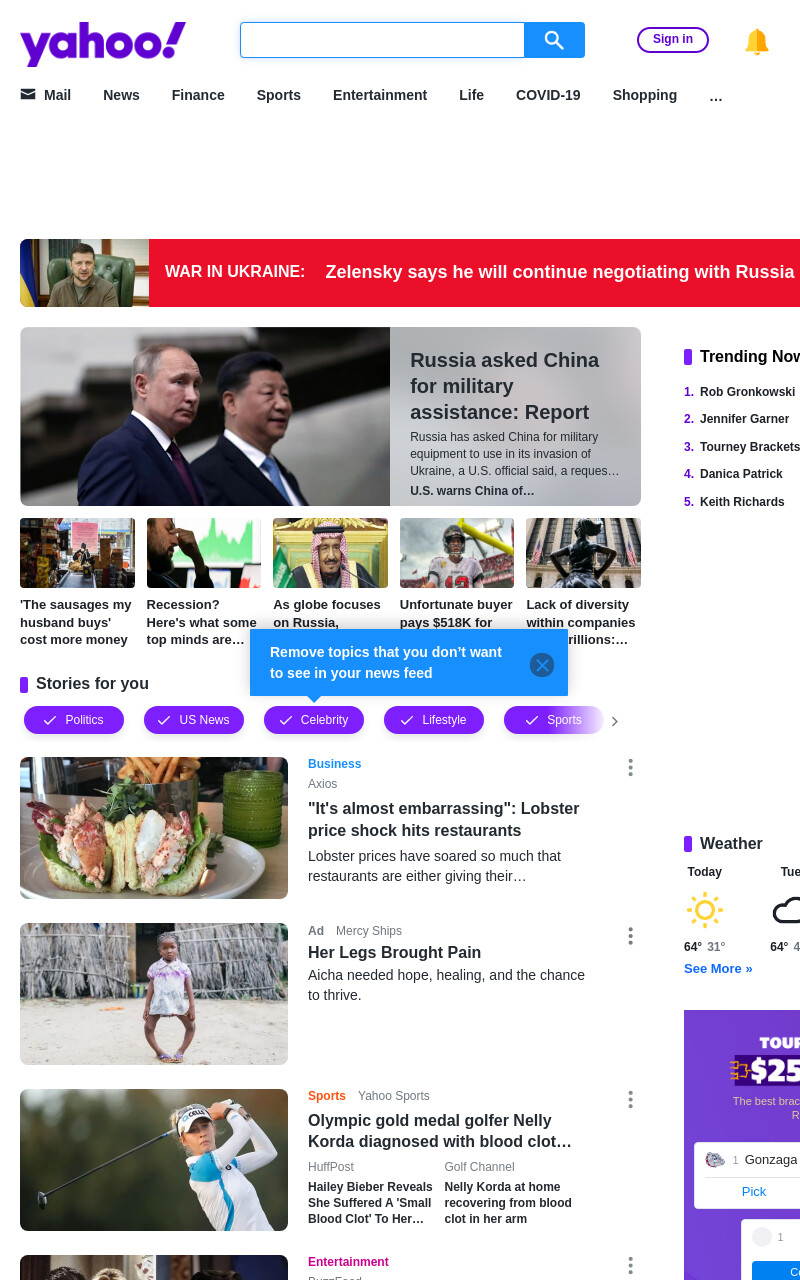Open options menu for Nelly Korda story
Viewport: 800px width, 1280px height.
point(630,1100)
